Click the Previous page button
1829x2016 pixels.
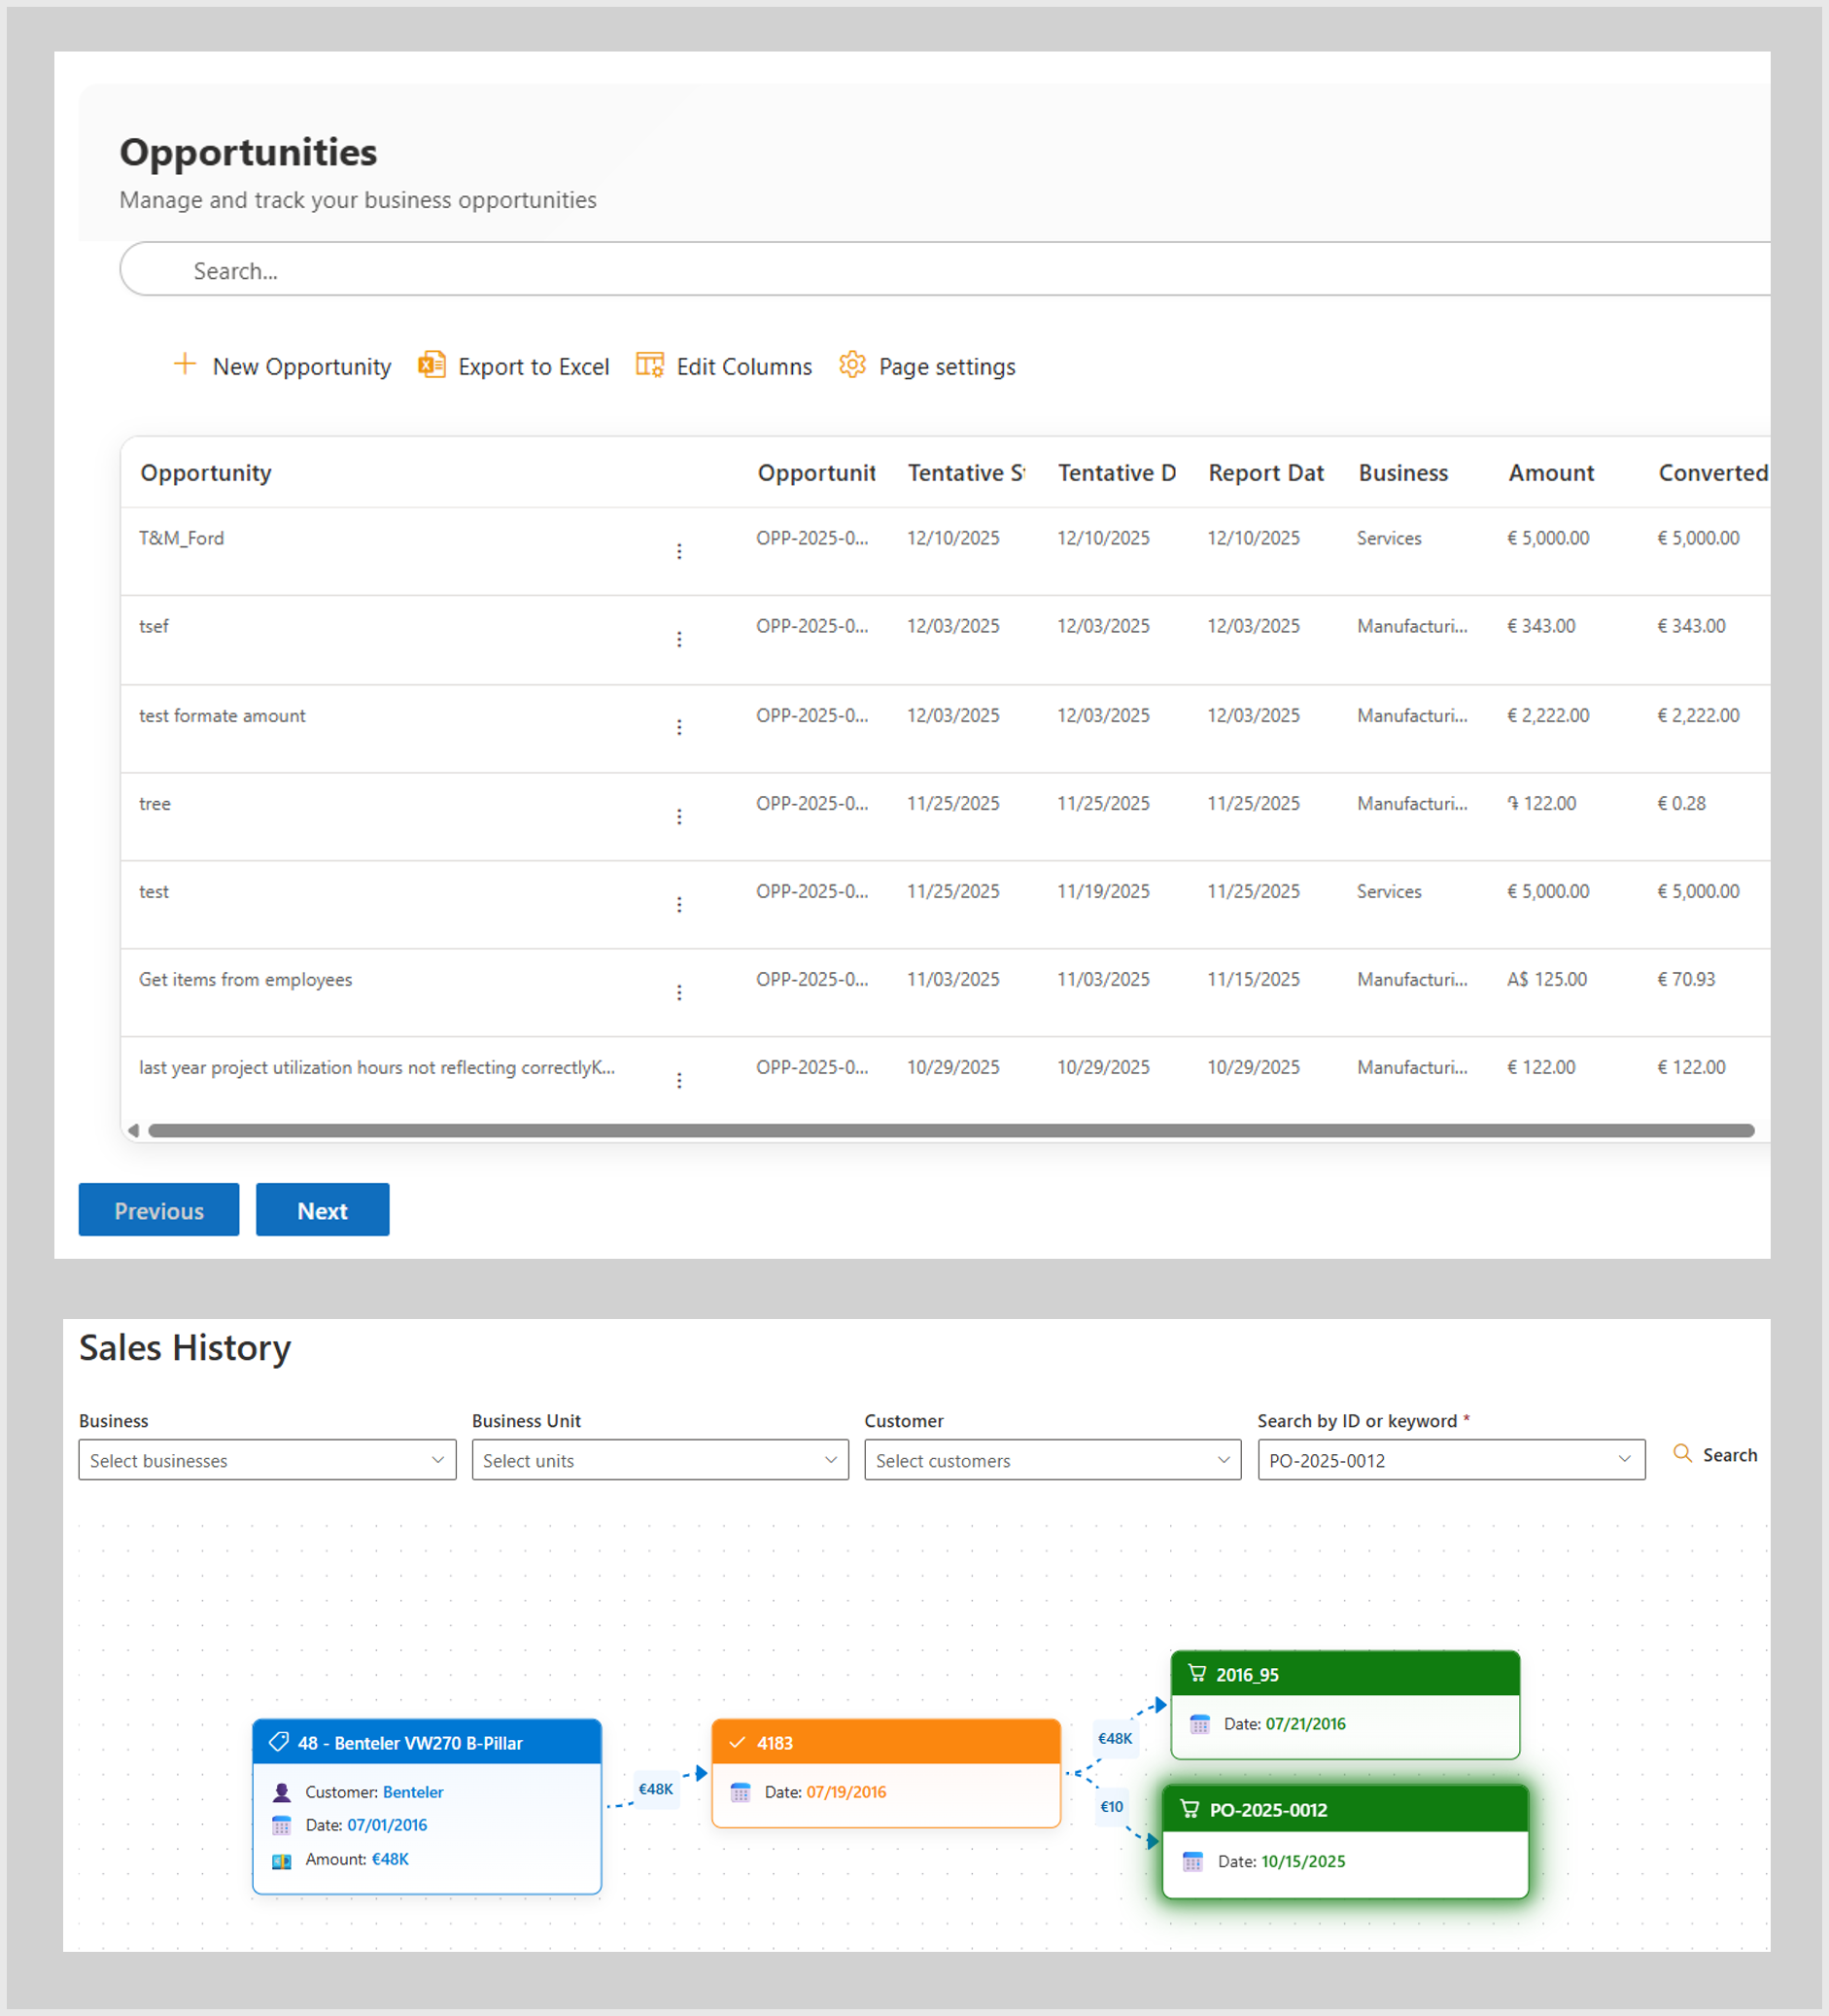coord(159,1210)
